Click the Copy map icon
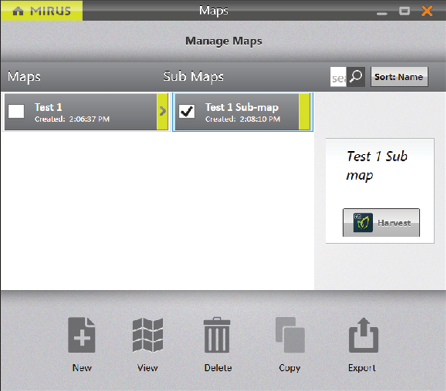Viewport: 446px width, 391px height. [290, 335]
